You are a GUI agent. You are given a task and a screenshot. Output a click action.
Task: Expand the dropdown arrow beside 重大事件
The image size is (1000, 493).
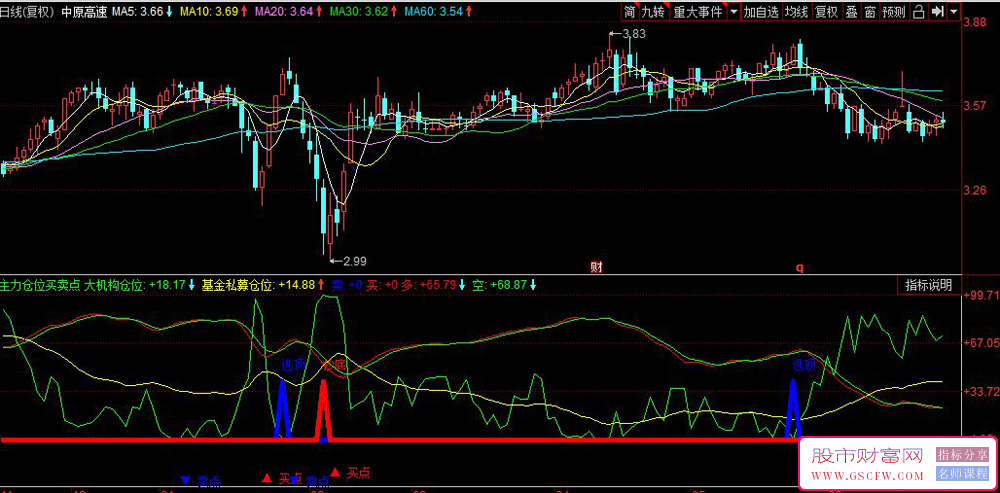pos(734,12)
